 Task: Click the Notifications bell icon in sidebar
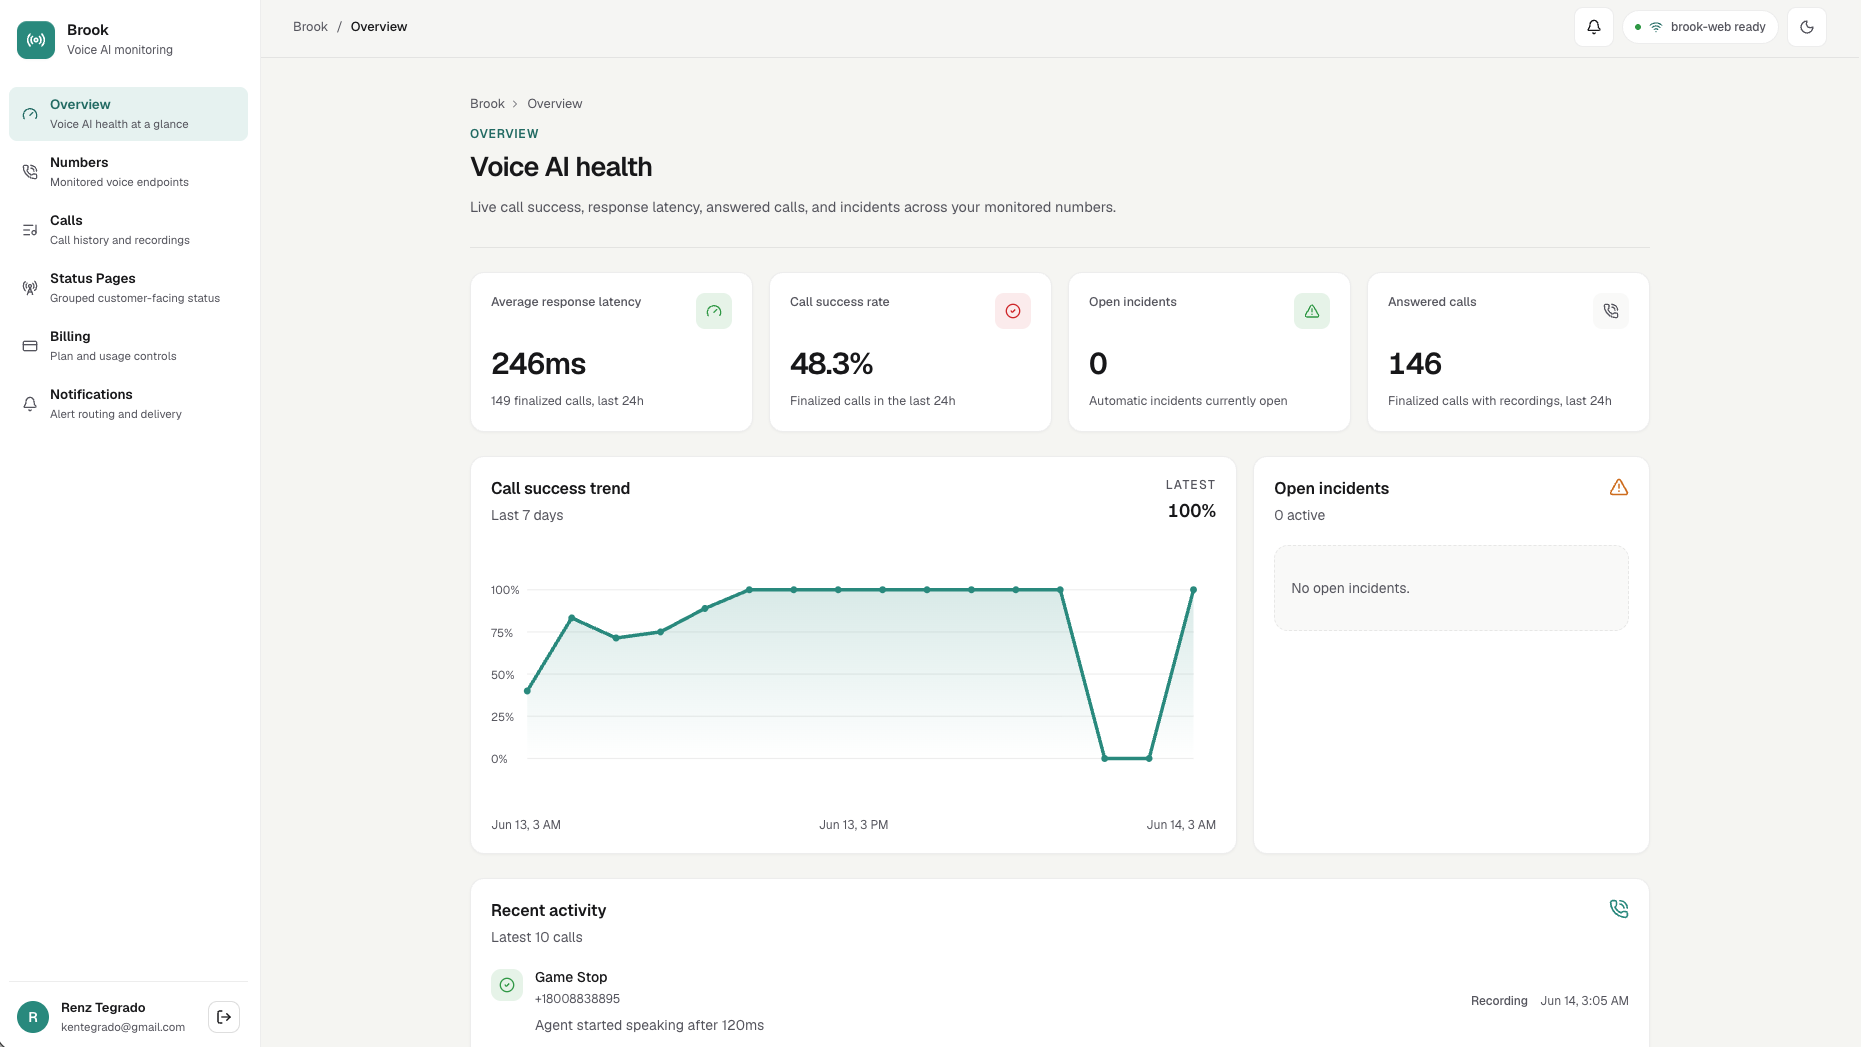tap(30, 404)
